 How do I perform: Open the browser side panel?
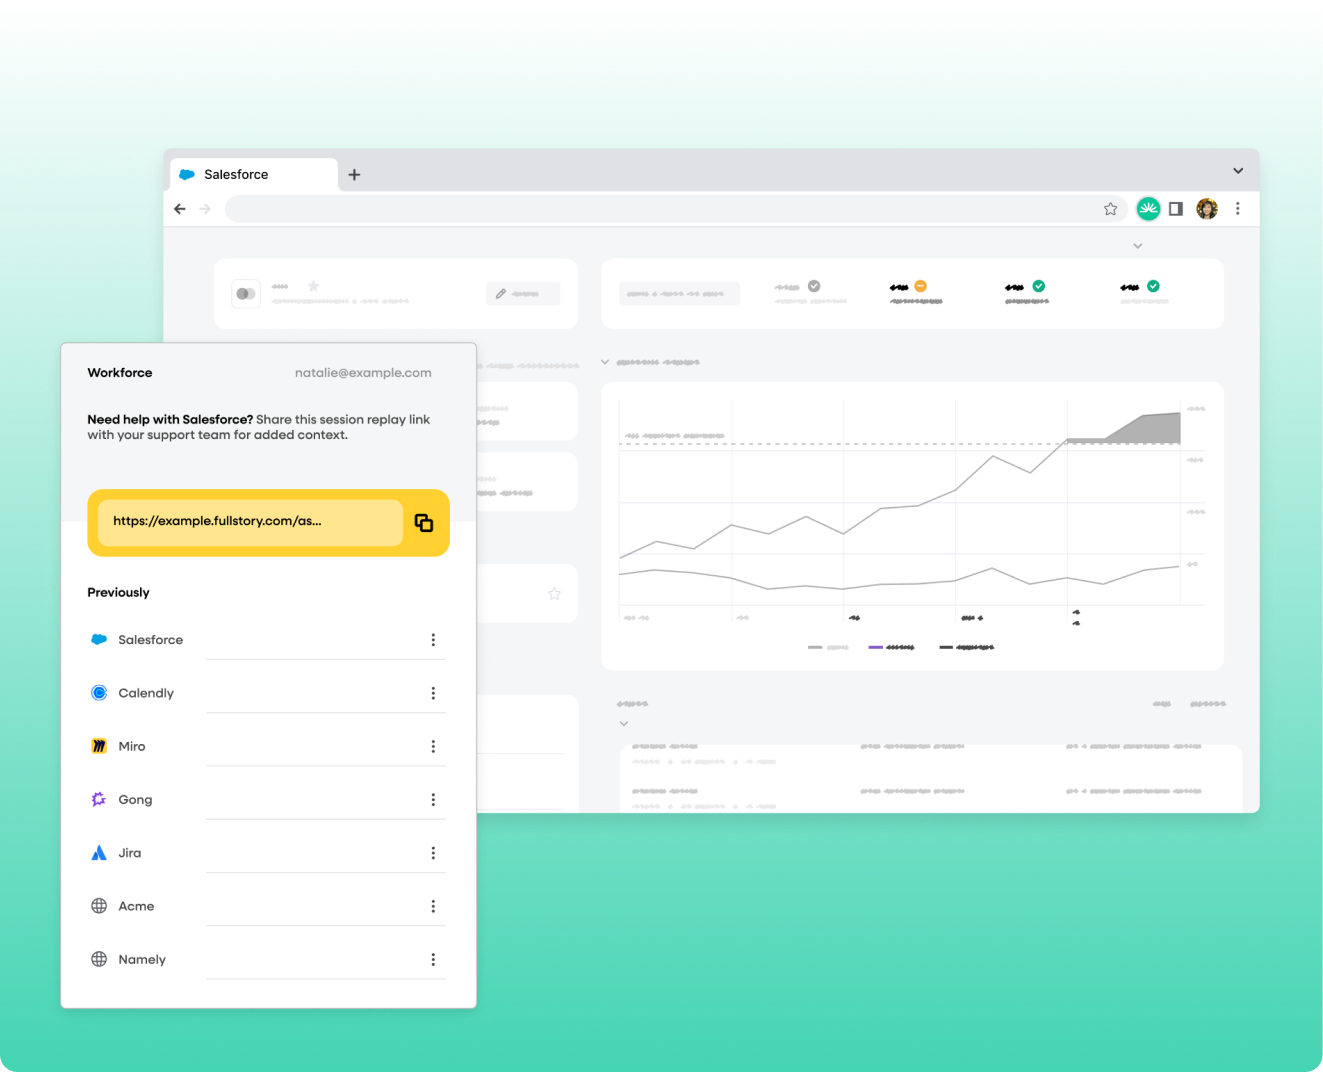[1176, 209]
